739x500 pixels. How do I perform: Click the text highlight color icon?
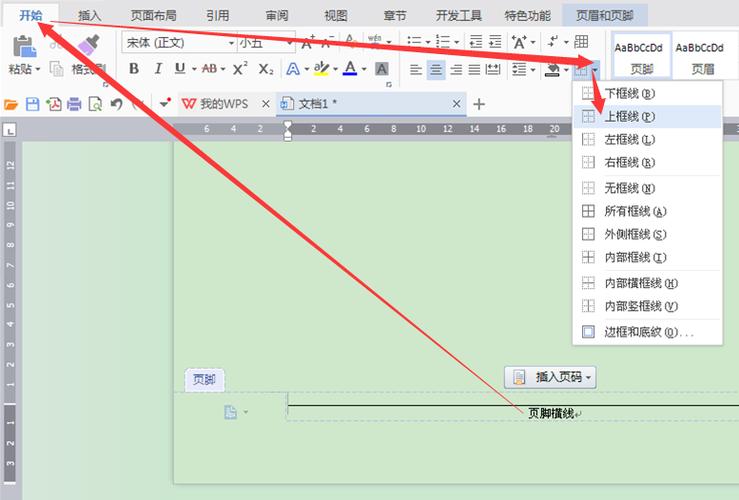click(321, 69)
